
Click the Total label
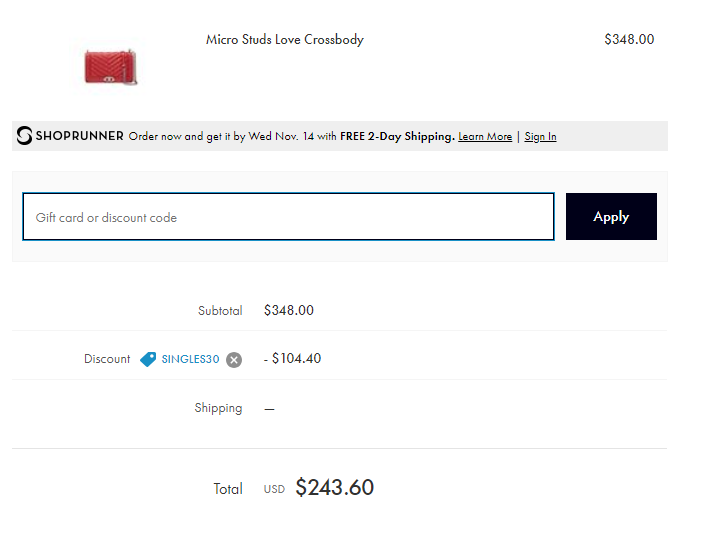228,489
